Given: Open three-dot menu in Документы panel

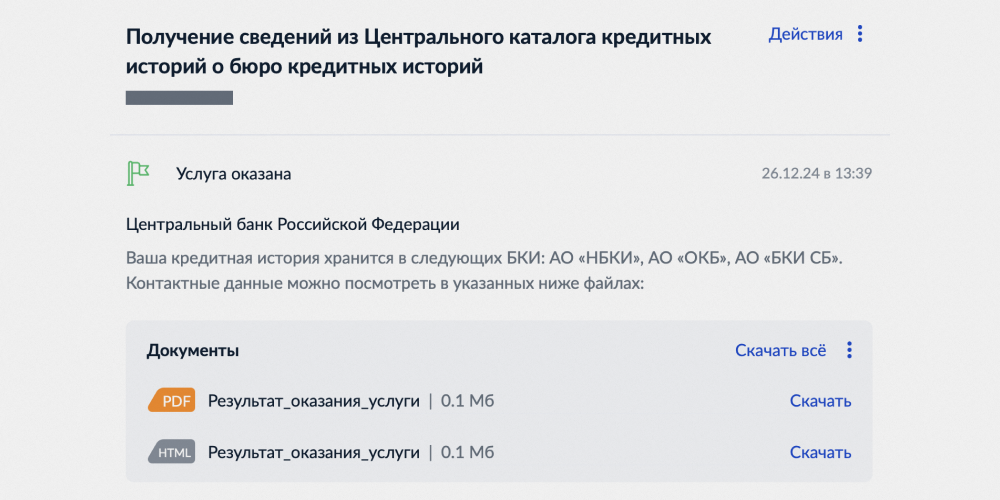Looking at the screenshot, I should tap(849, 350).
